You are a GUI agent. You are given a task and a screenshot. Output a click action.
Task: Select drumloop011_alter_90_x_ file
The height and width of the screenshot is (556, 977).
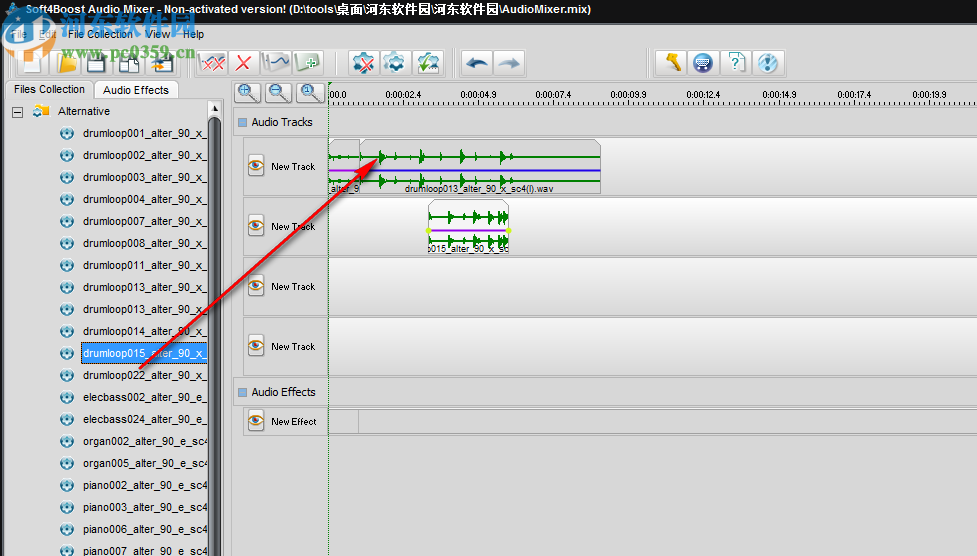coord(144,265)
